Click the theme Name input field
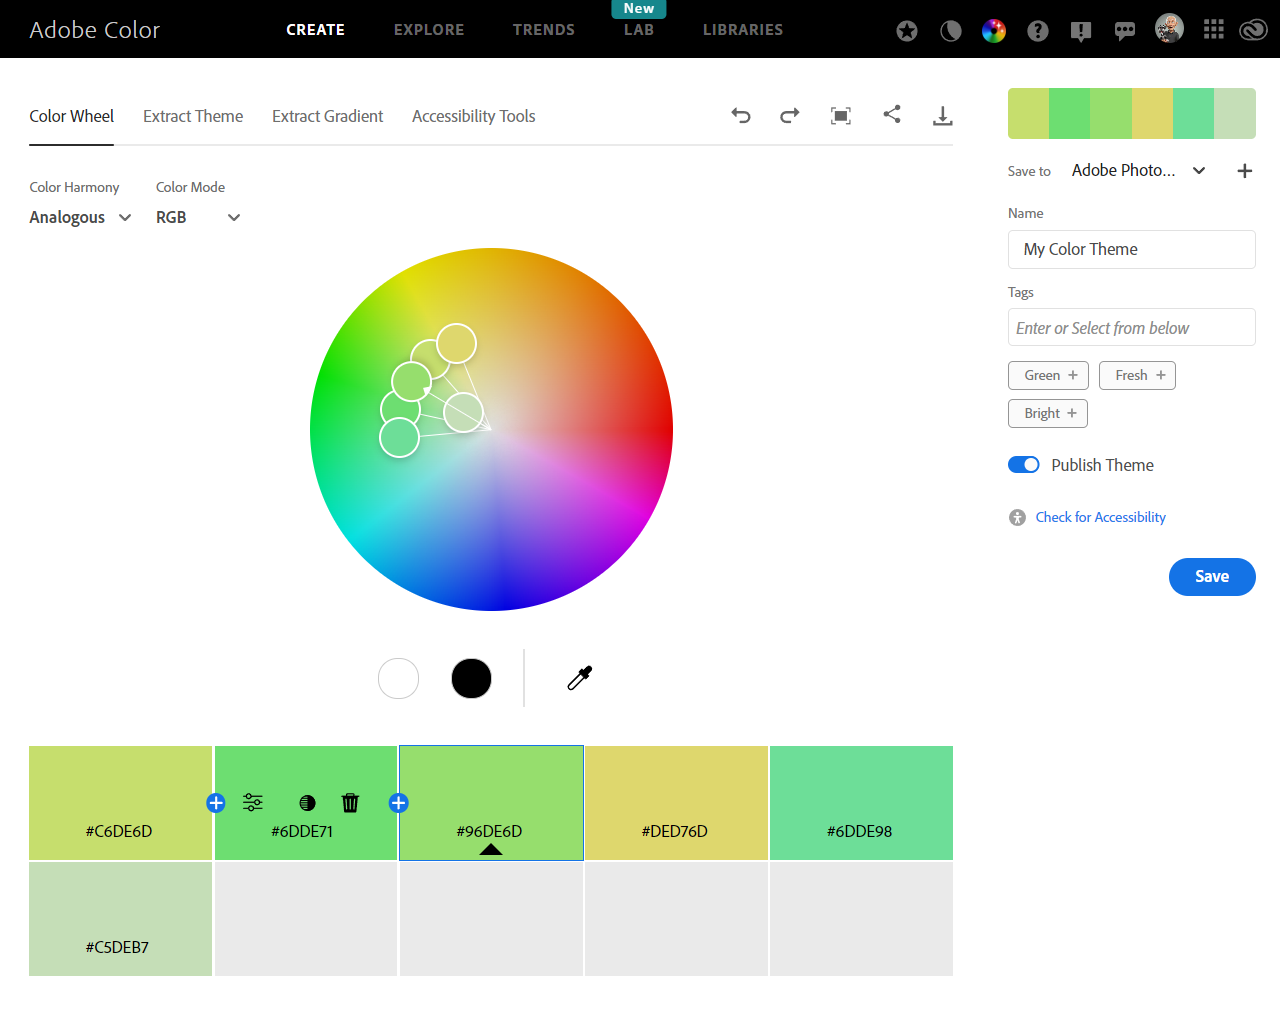Viewport: 1280px width, 1017px height. coord(1131,249)
